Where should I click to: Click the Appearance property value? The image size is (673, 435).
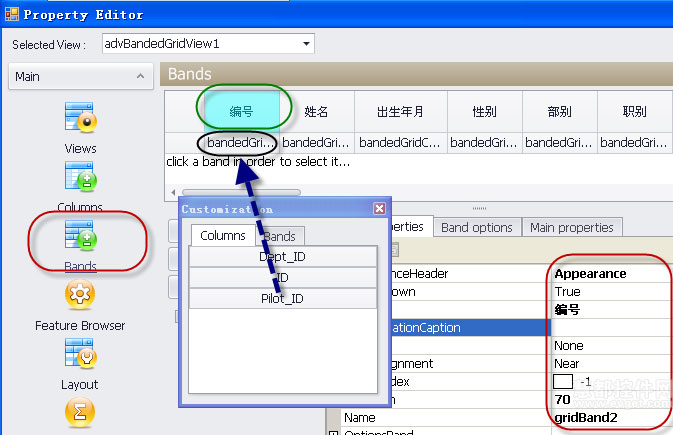click(590, 274)
